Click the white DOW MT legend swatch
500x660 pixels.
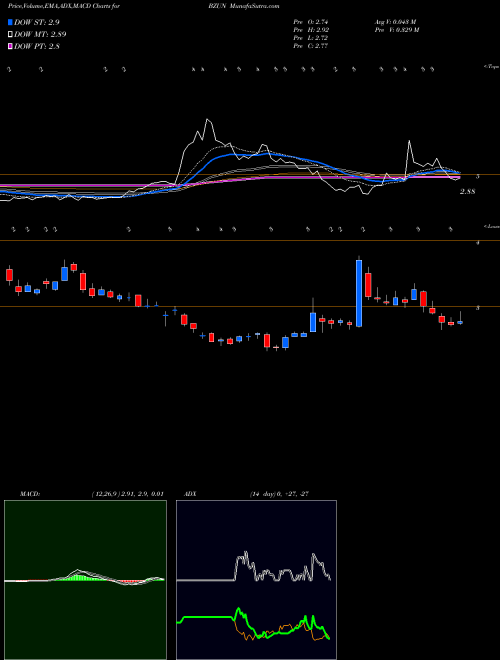(x=10, y=35)
